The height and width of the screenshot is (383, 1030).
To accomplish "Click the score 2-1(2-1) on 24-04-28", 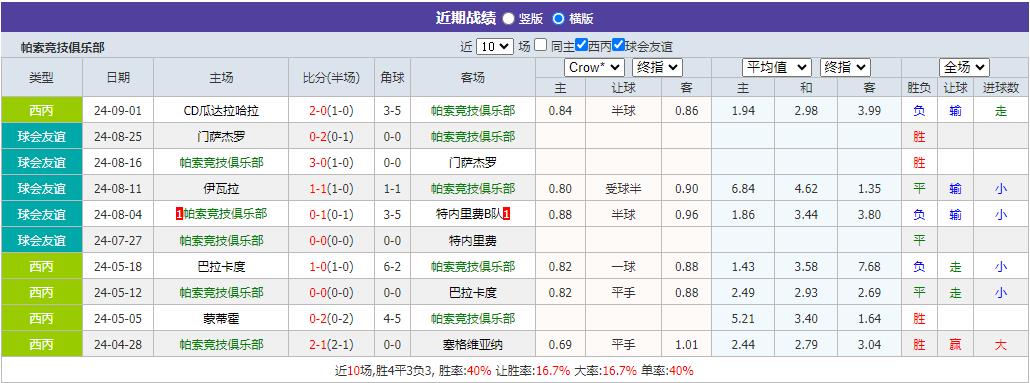I will (331, 344).
